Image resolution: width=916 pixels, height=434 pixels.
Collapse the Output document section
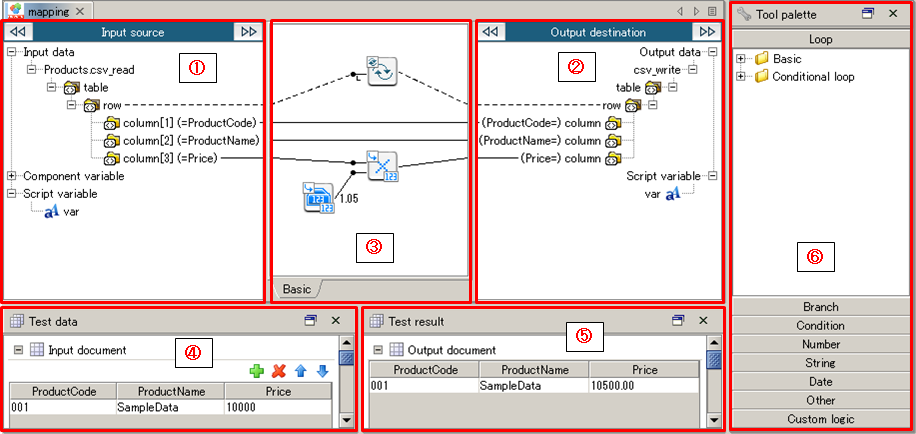click(378, 350)
